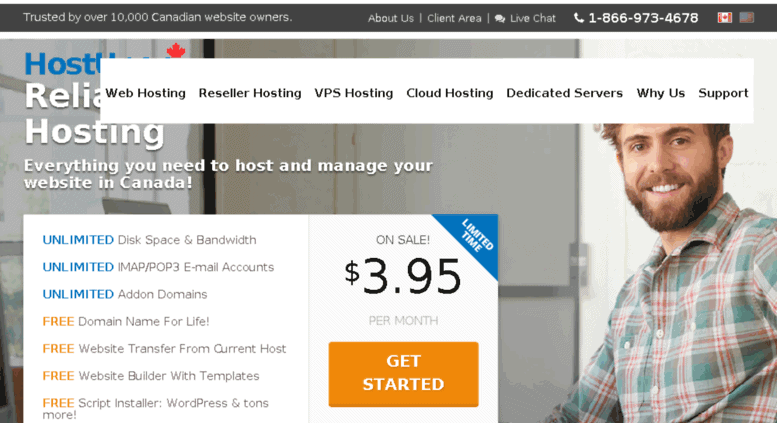
Task: Click the phone icon beside number
Action: (x=579, y=18)
